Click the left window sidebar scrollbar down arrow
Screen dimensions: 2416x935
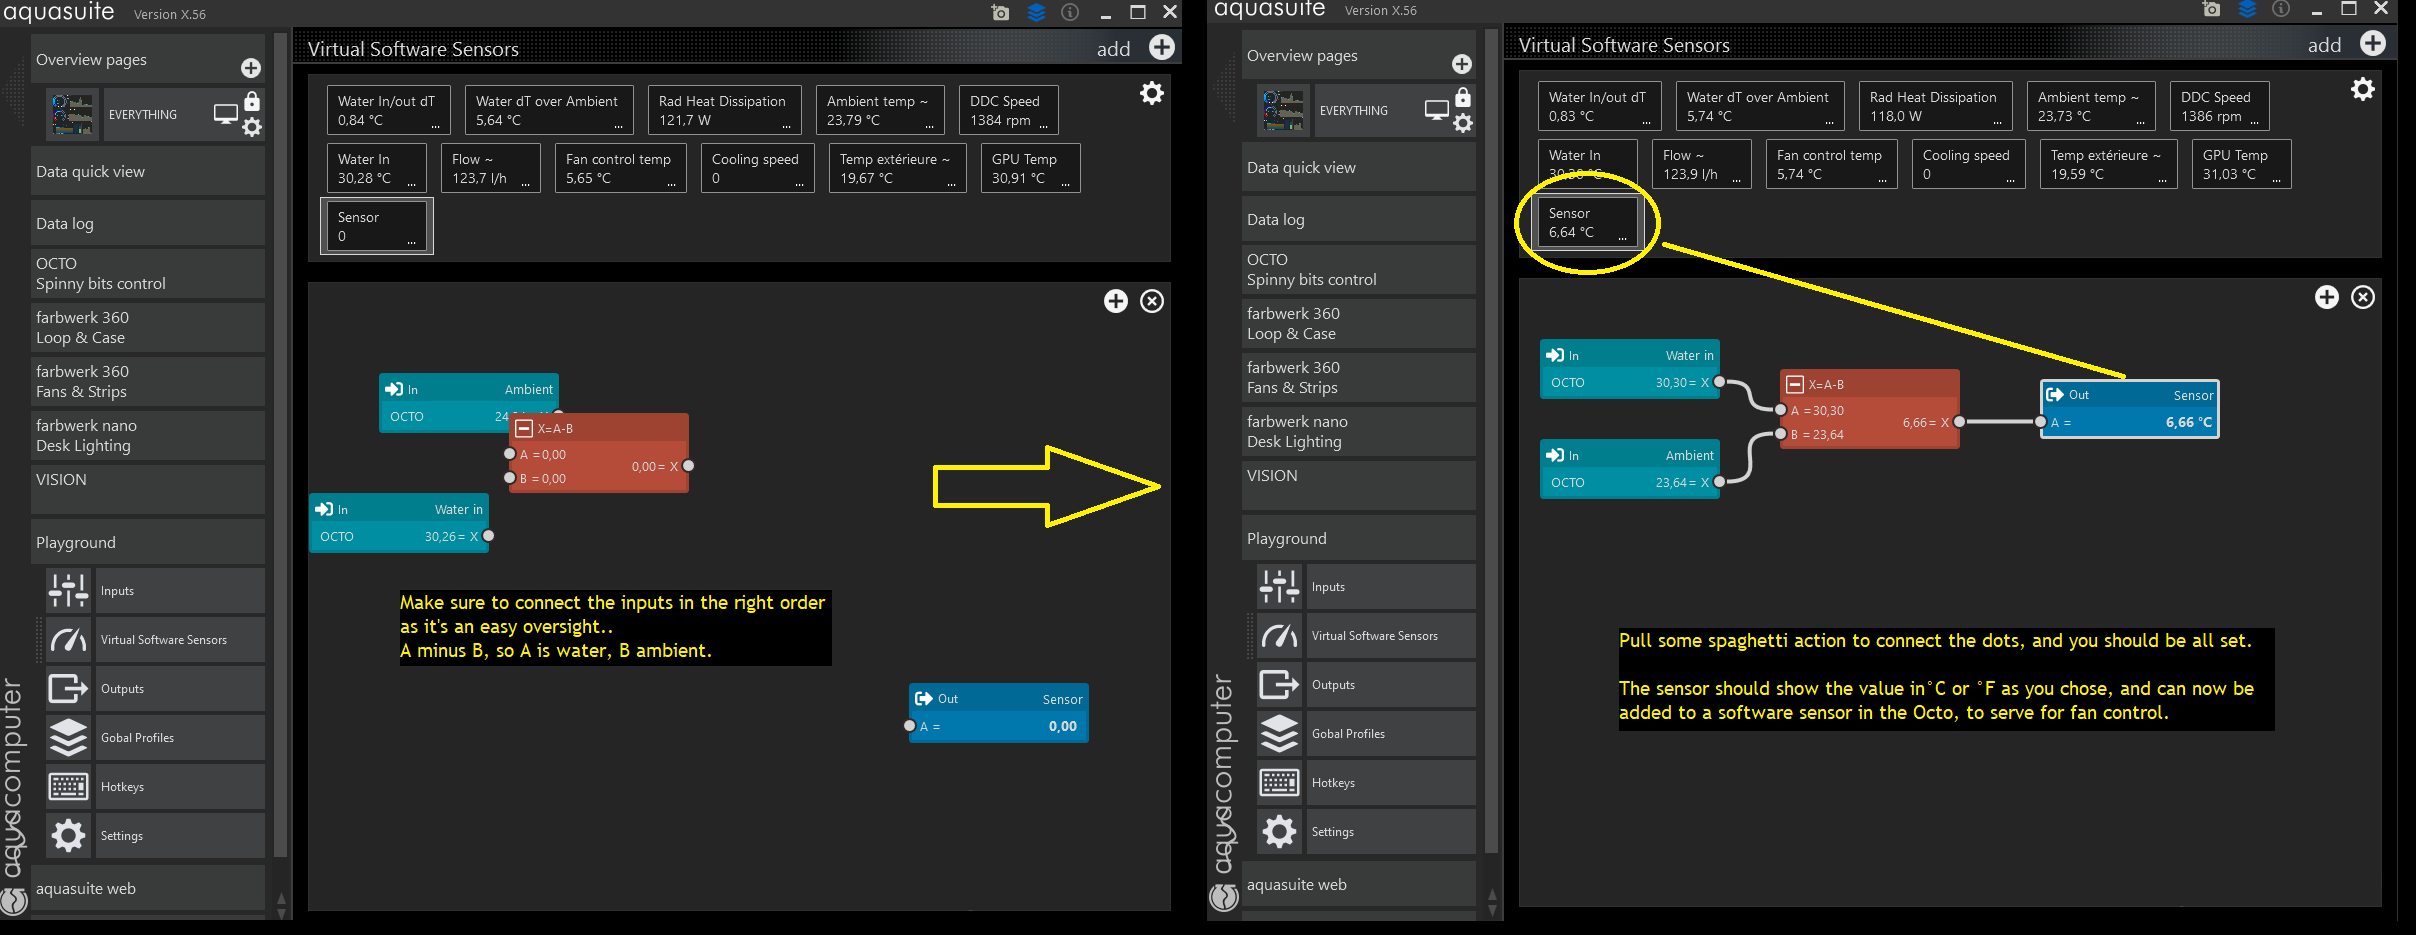click(x=281, y=912)
